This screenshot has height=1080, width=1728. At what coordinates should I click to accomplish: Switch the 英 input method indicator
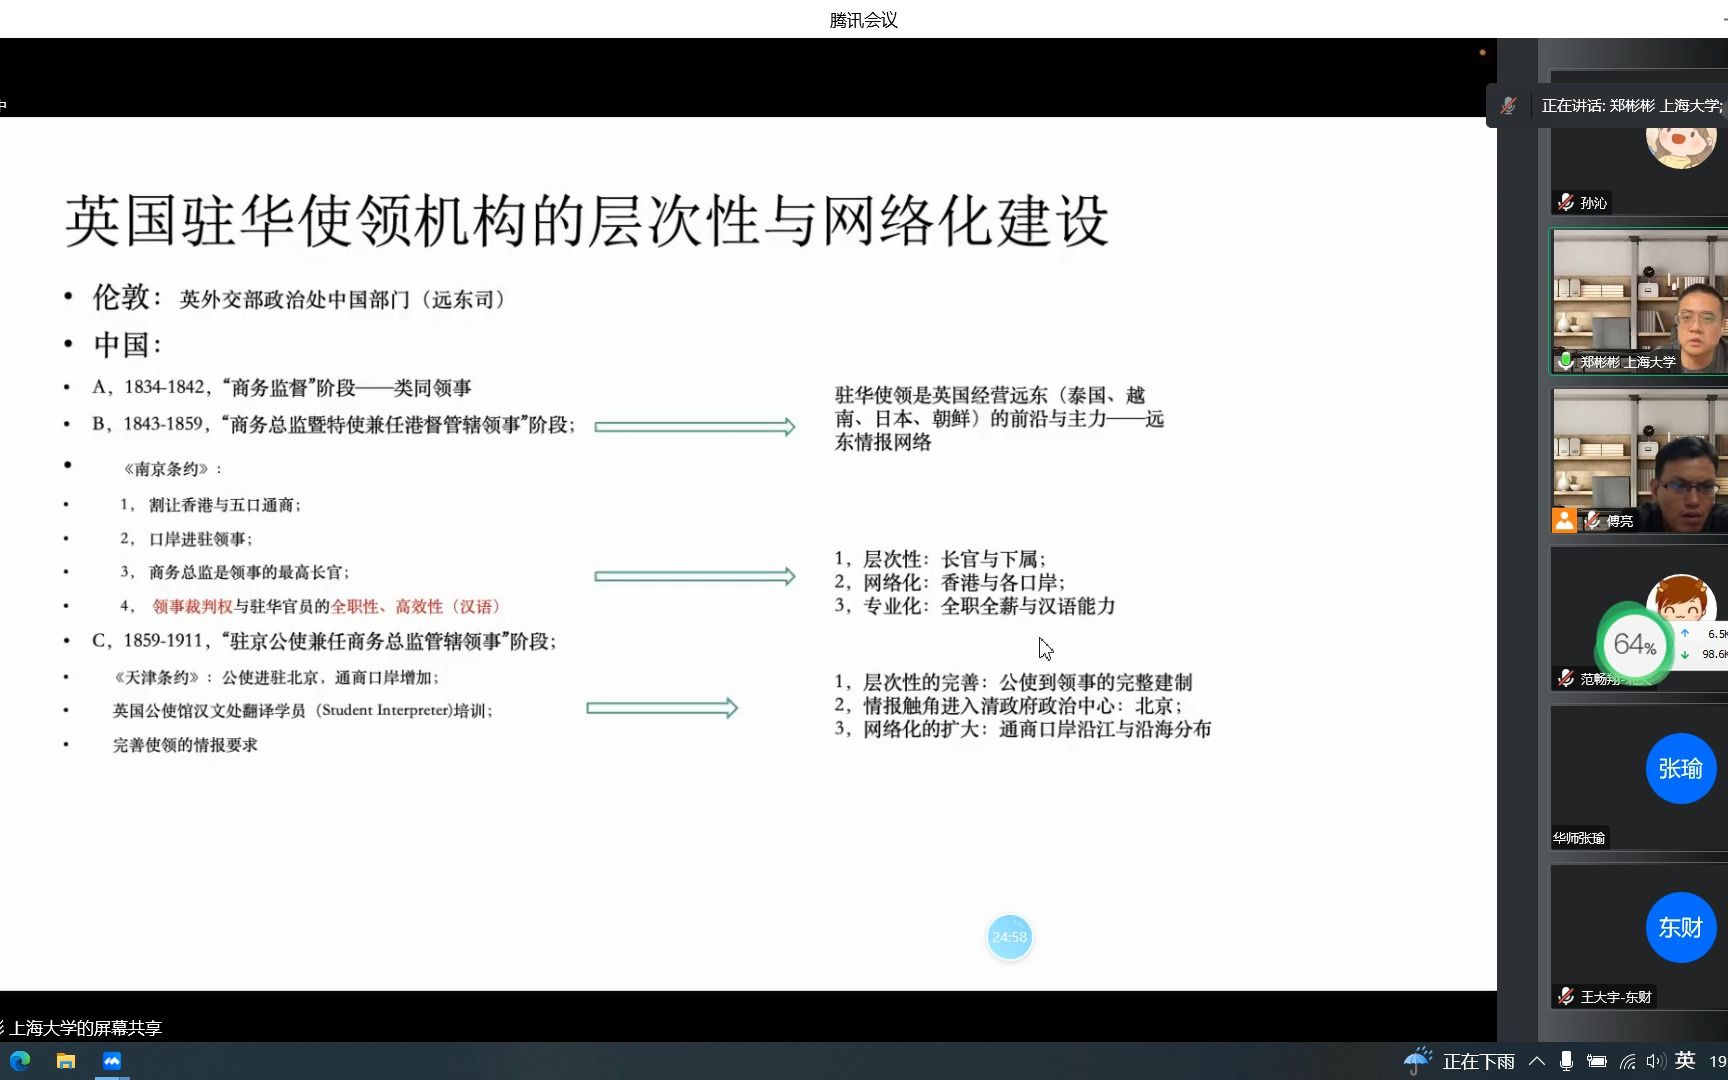point(1685,1060)
